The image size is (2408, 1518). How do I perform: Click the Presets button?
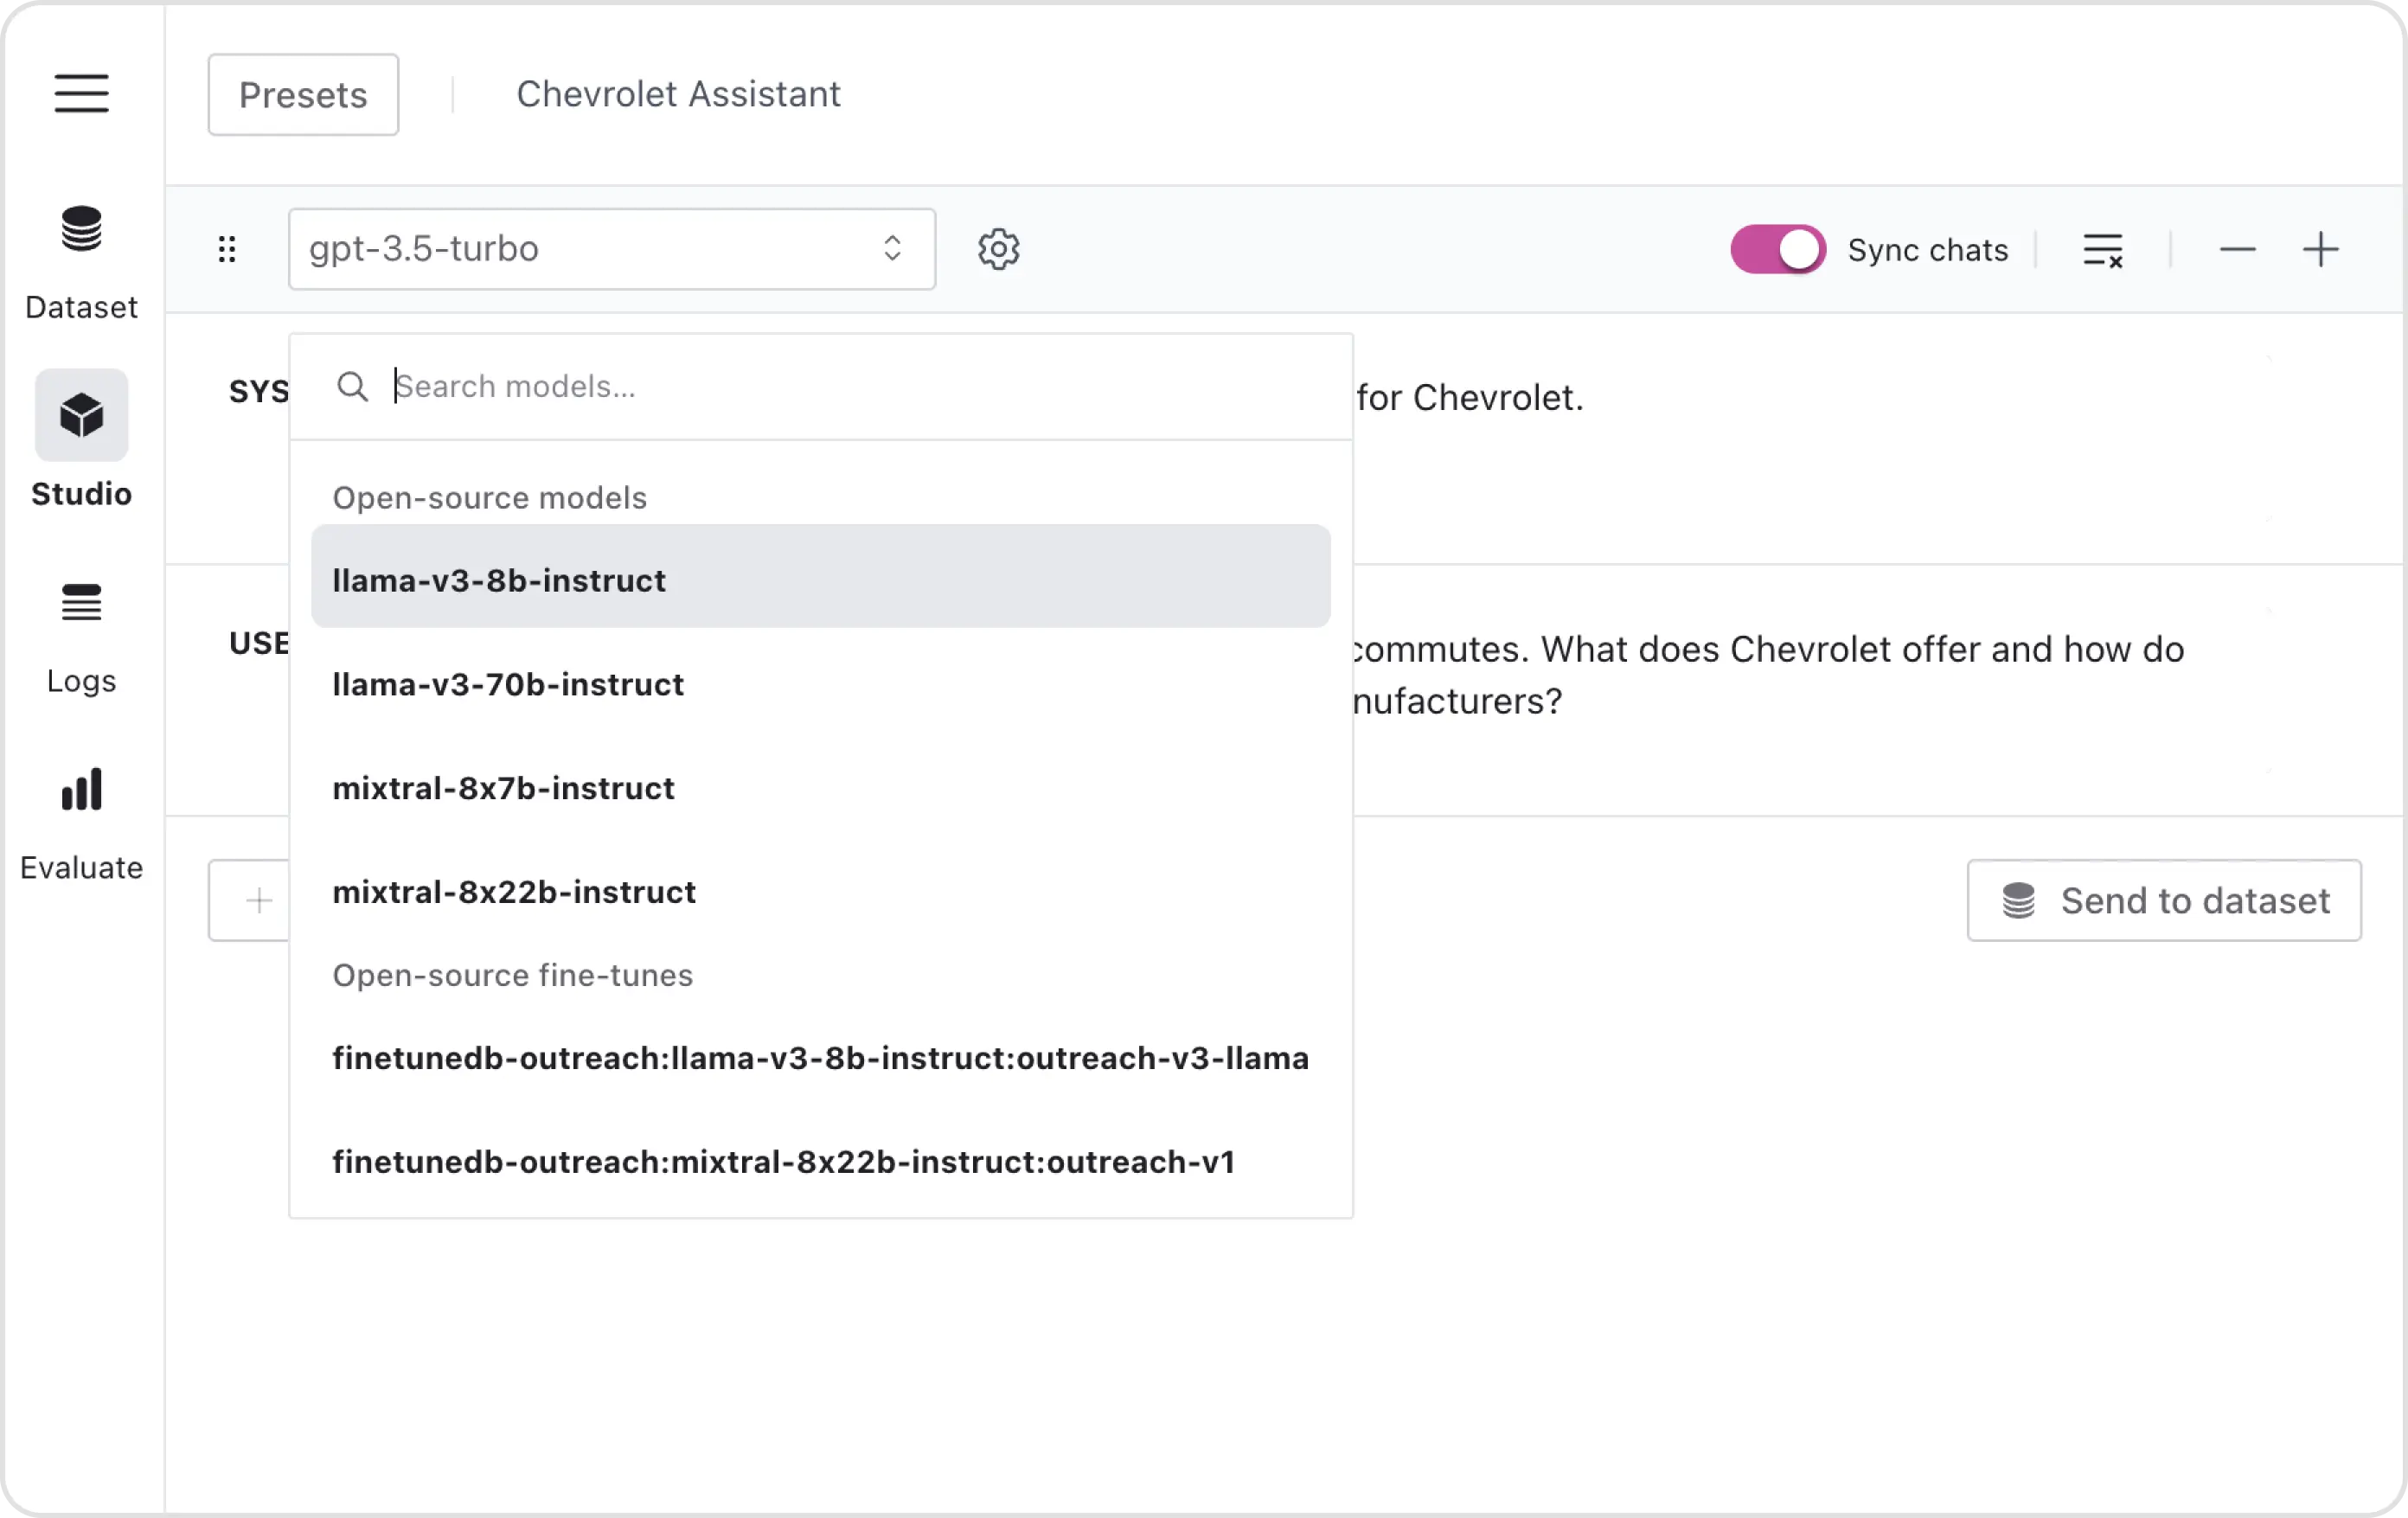[303, 95]
